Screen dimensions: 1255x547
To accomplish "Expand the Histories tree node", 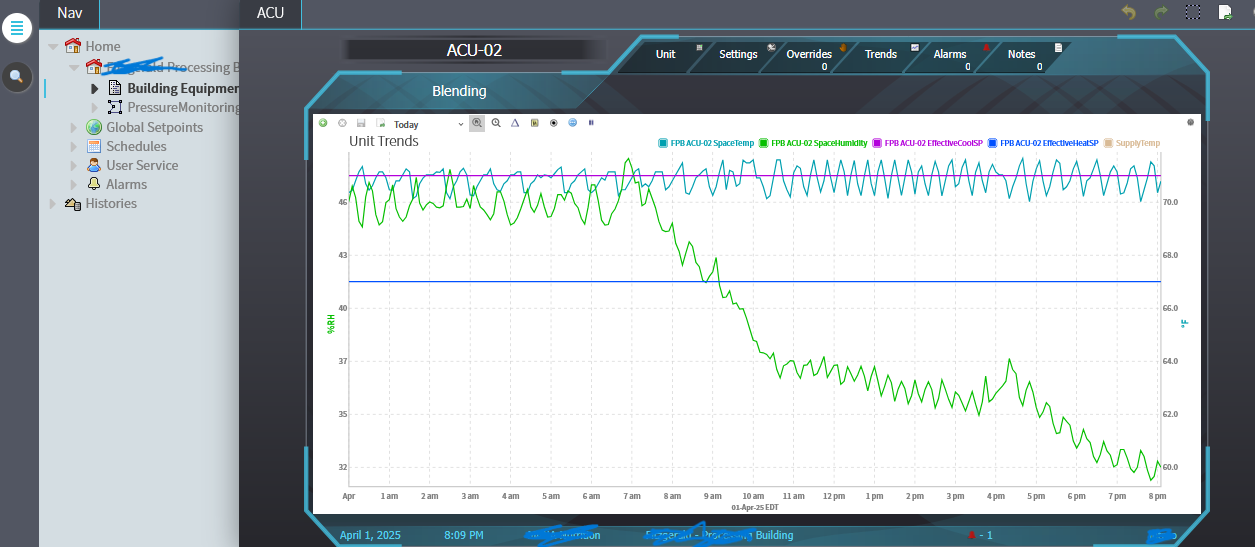I will tap(53, 203).
